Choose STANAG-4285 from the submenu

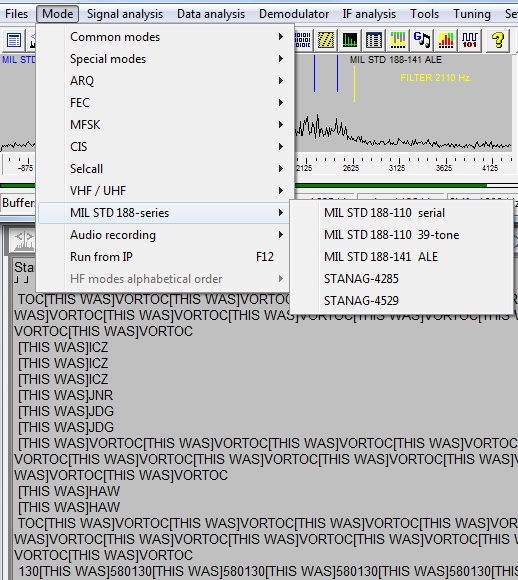tap(361, 279)
